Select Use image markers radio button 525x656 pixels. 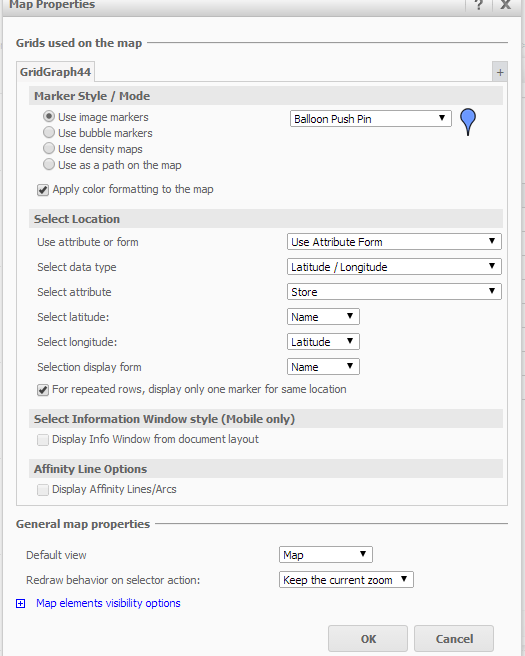(x=49, y=116)
